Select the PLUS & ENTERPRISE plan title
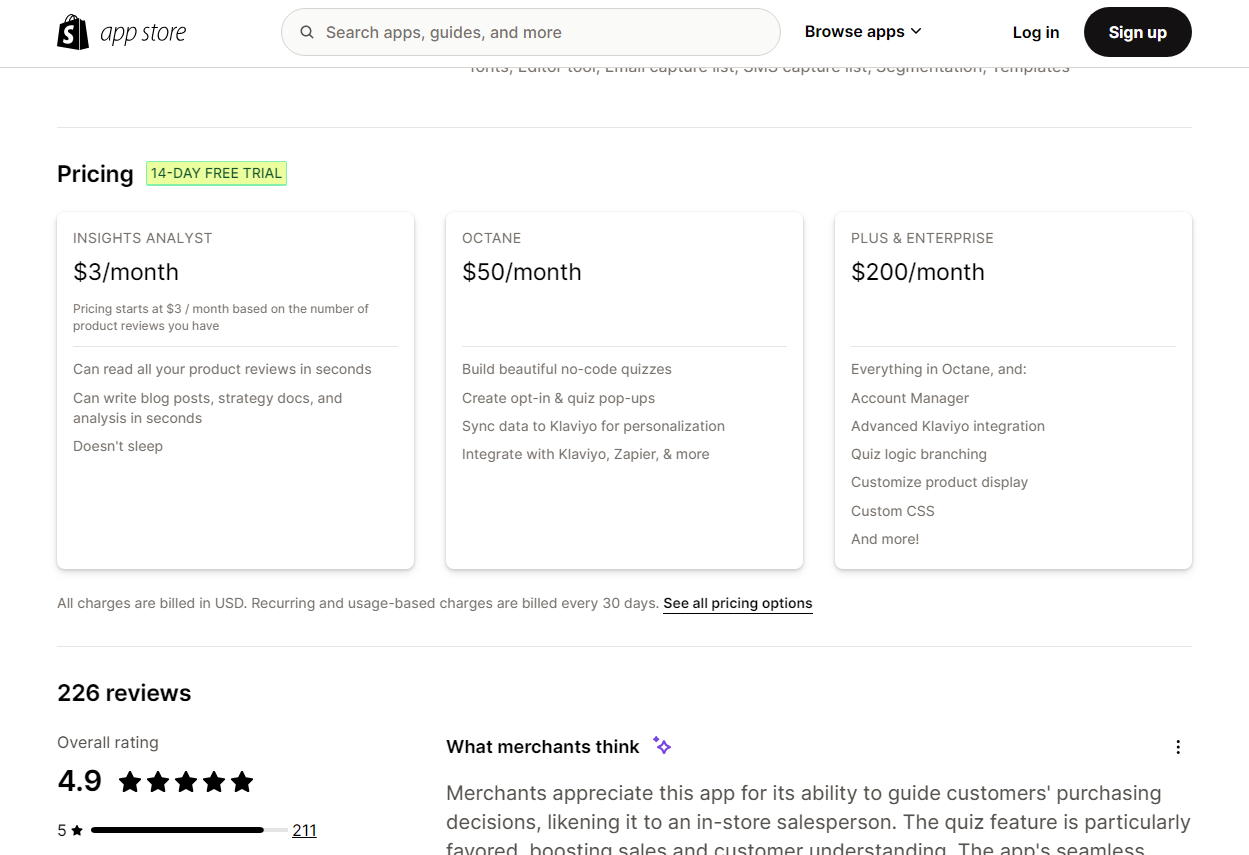1249x855 pixels. coord(922,238)
